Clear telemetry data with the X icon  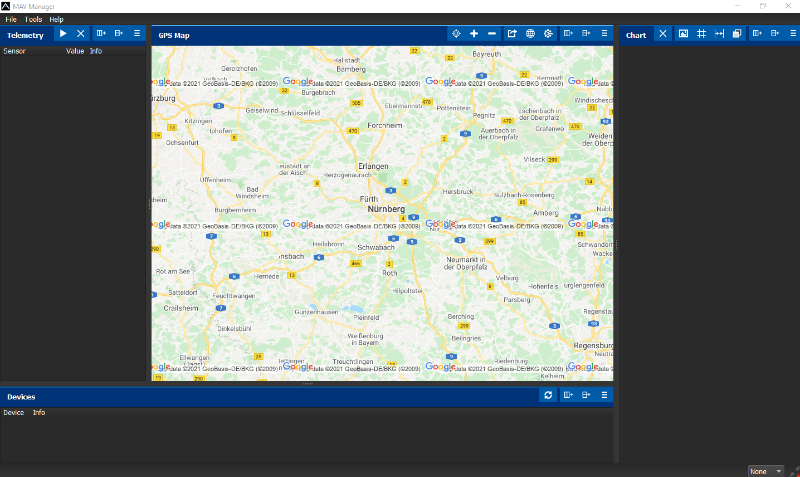pyautogui.click(x=81, y=34)
